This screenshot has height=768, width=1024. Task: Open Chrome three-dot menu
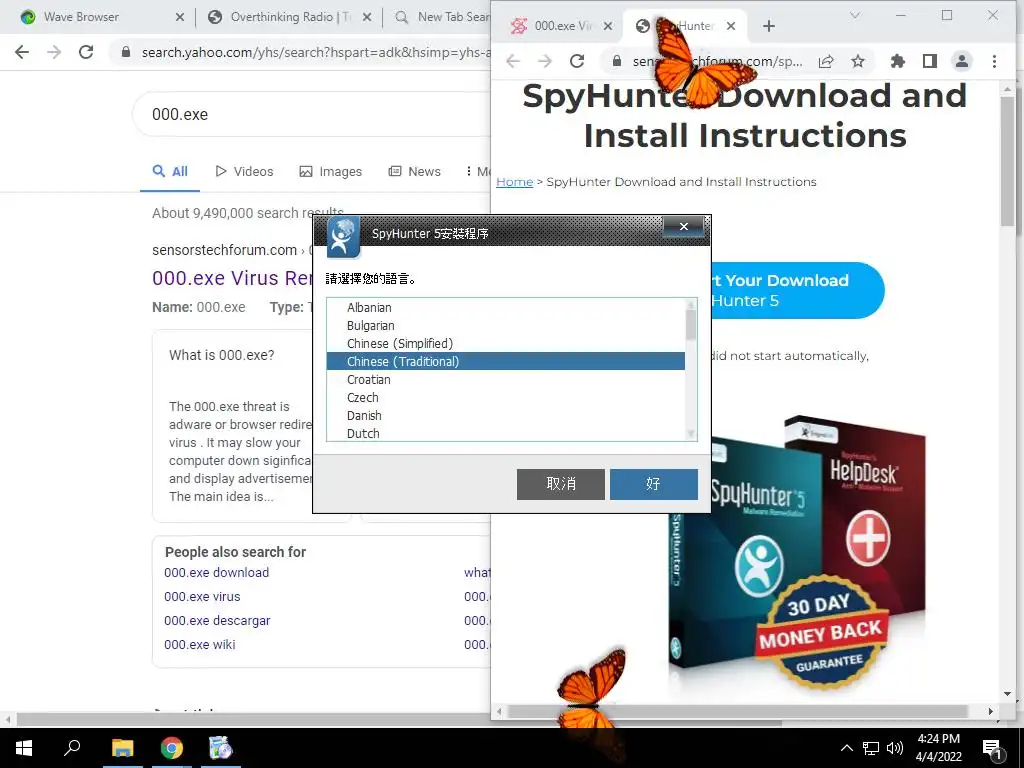click(x=994, y=61)
